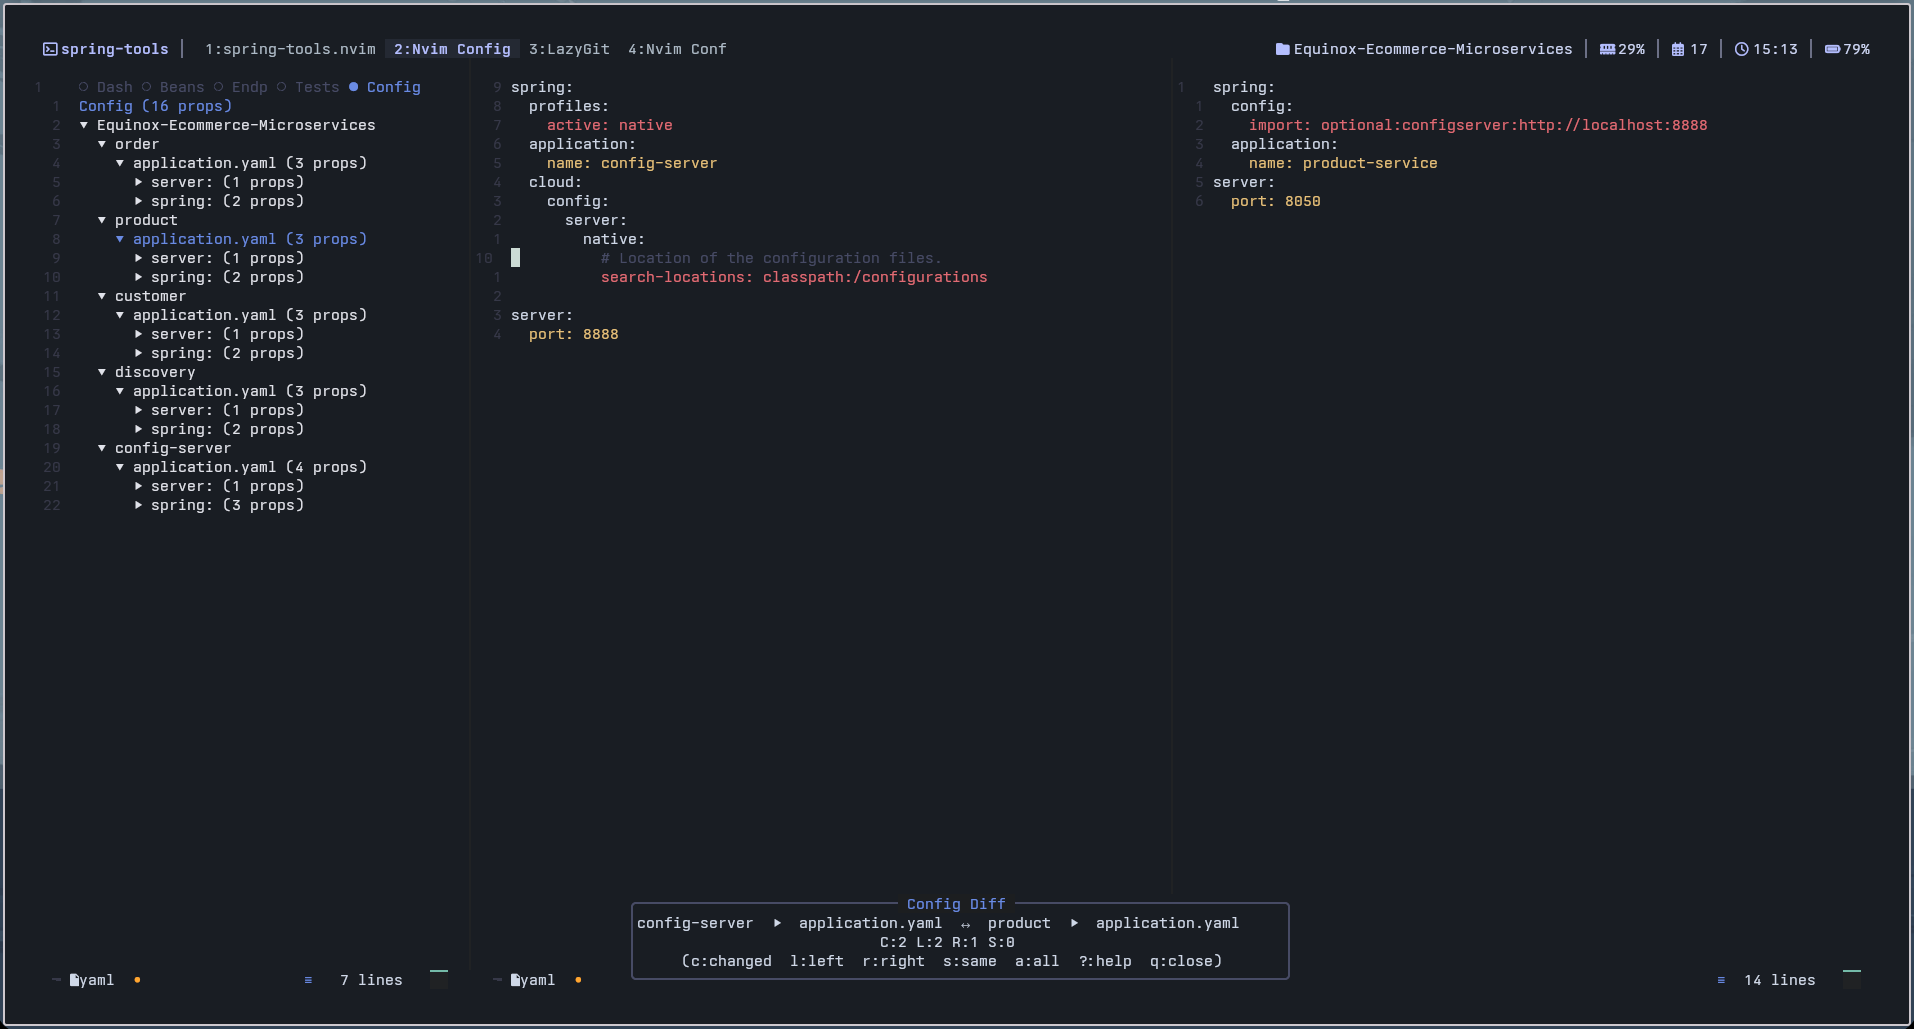Screen dimensions: 1914x1029
Task: Click search-locations: classpath:/configurations line
Action: coord(793,277)
